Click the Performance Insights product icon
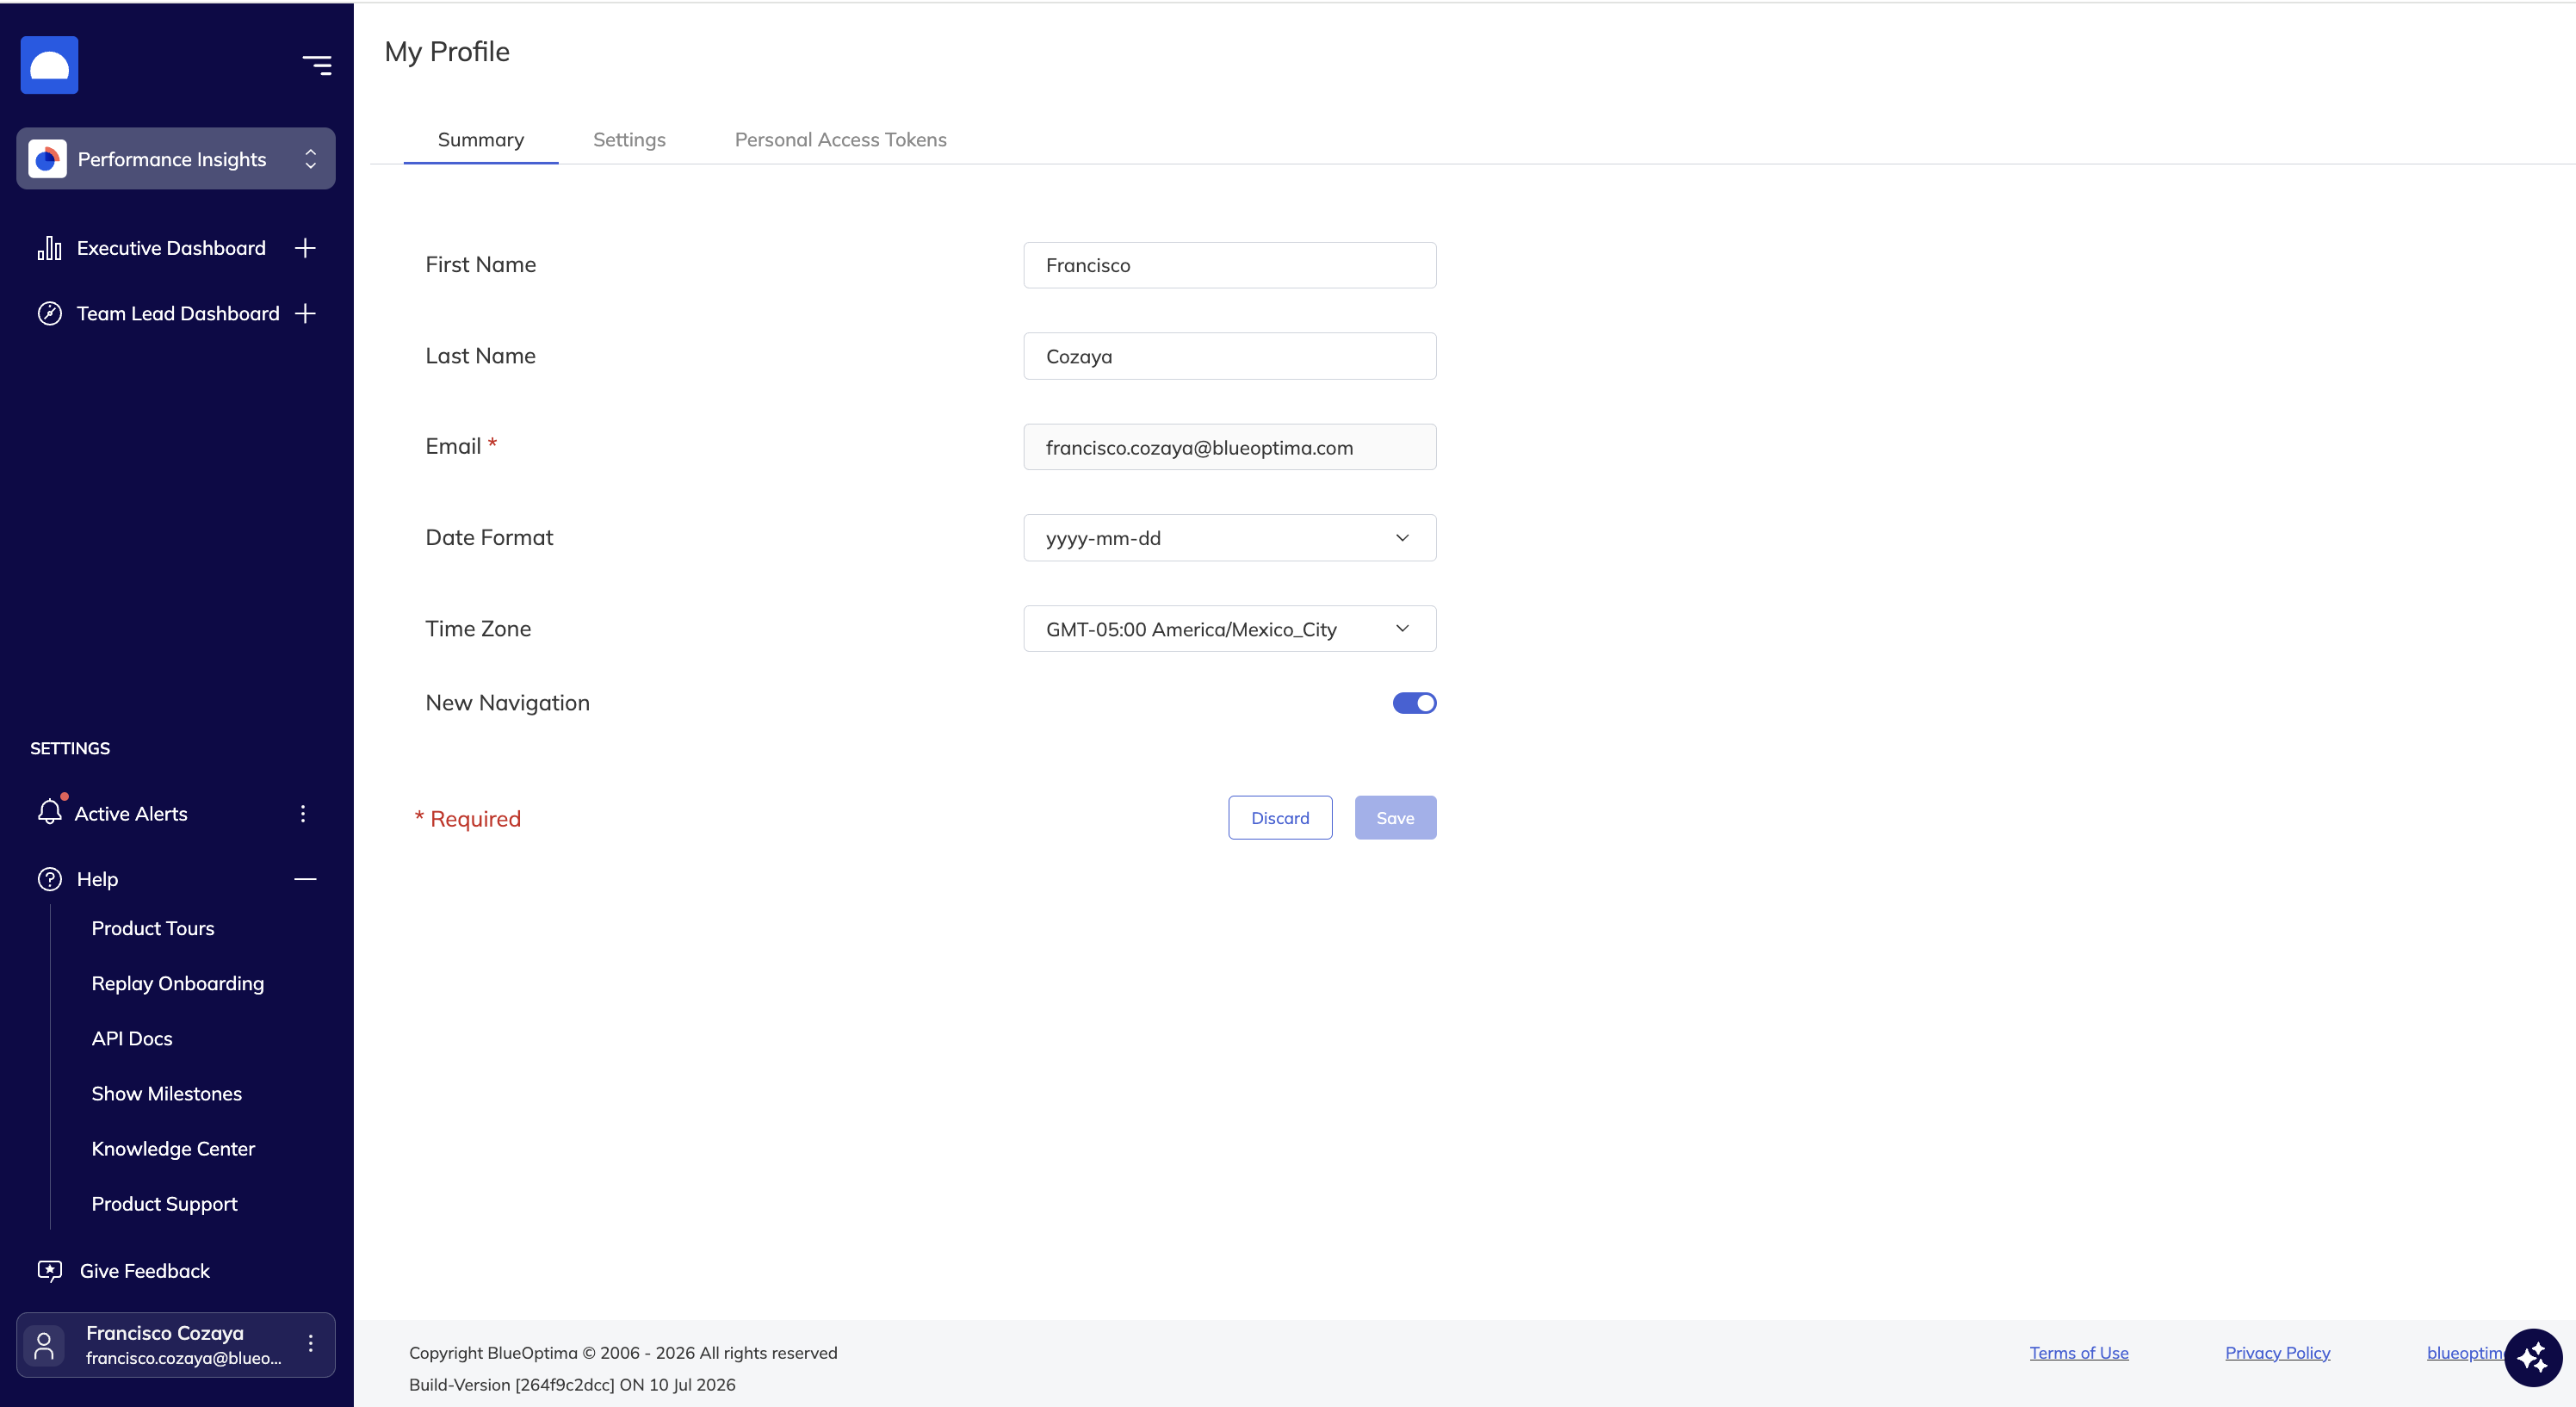Image resolution: width=2576 pixels, height=1407 pixels. [x=47, y=159]
